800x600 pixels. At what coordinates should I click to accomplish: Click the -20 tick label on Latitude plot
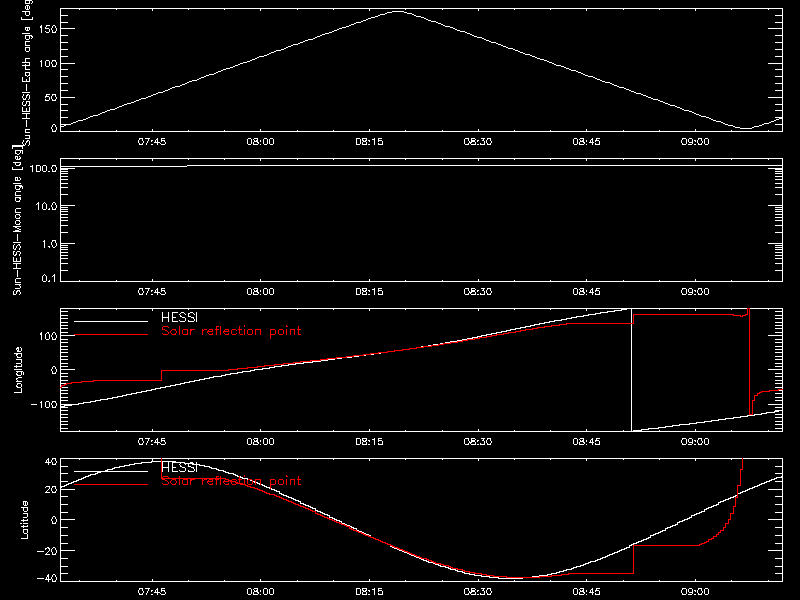click(x=47, y=551)
